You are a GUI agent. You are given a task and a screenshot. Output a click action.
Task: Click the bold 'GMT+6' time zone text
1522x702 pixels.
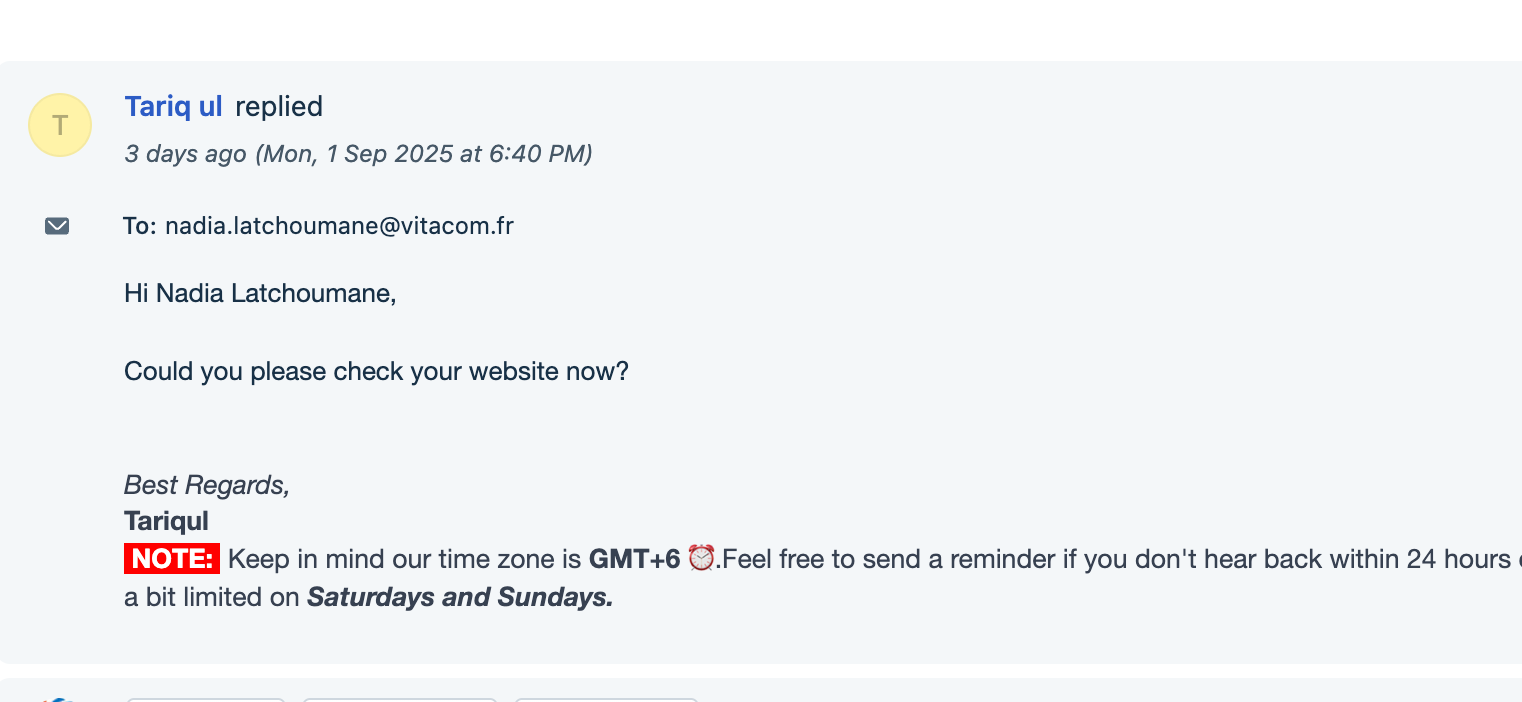634,558
